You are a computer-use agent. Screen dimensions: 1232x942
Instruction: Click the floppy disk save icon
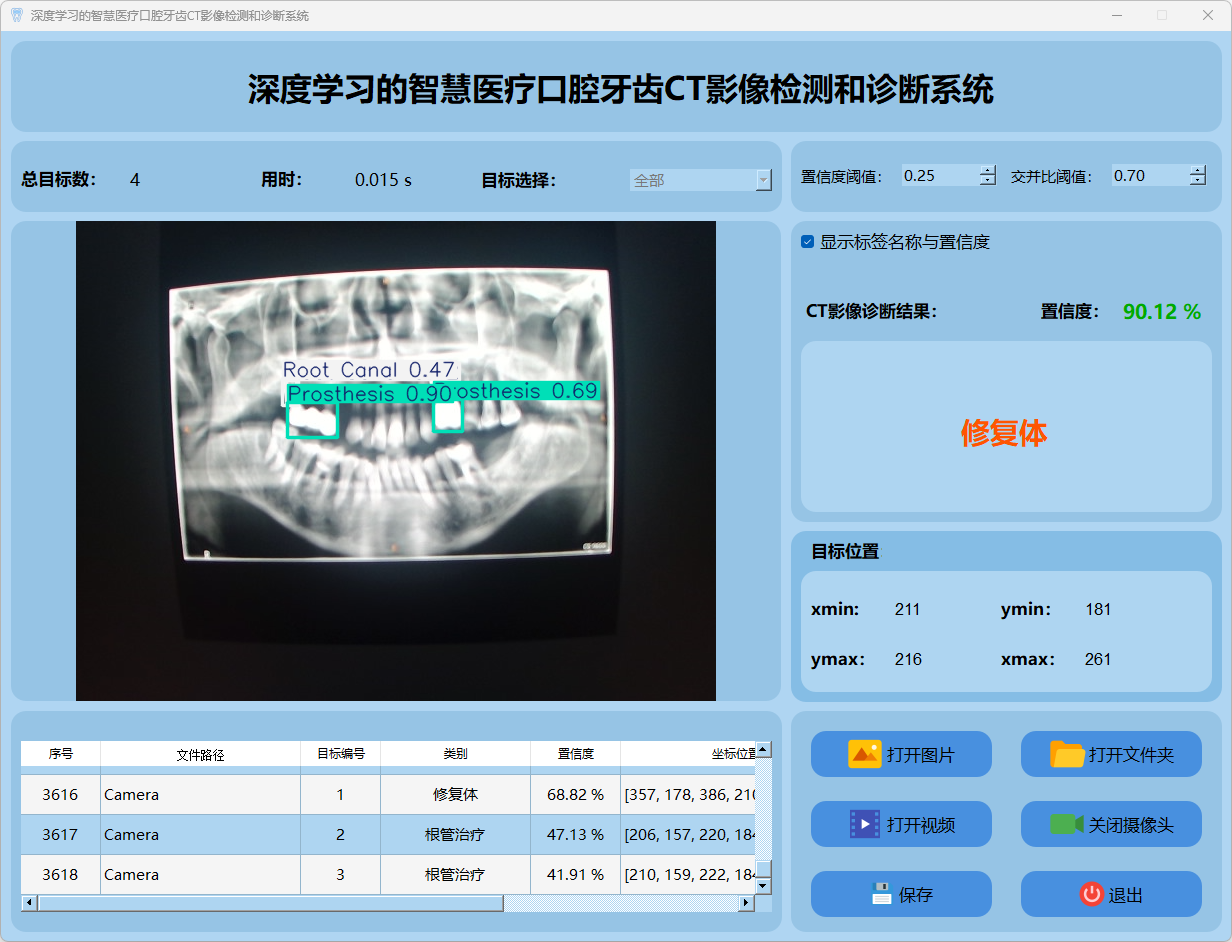[881, 894]
